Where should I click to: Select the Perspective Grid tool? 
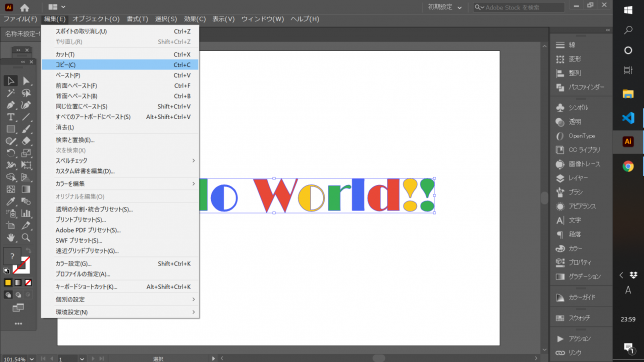click(x=26, y=178)
